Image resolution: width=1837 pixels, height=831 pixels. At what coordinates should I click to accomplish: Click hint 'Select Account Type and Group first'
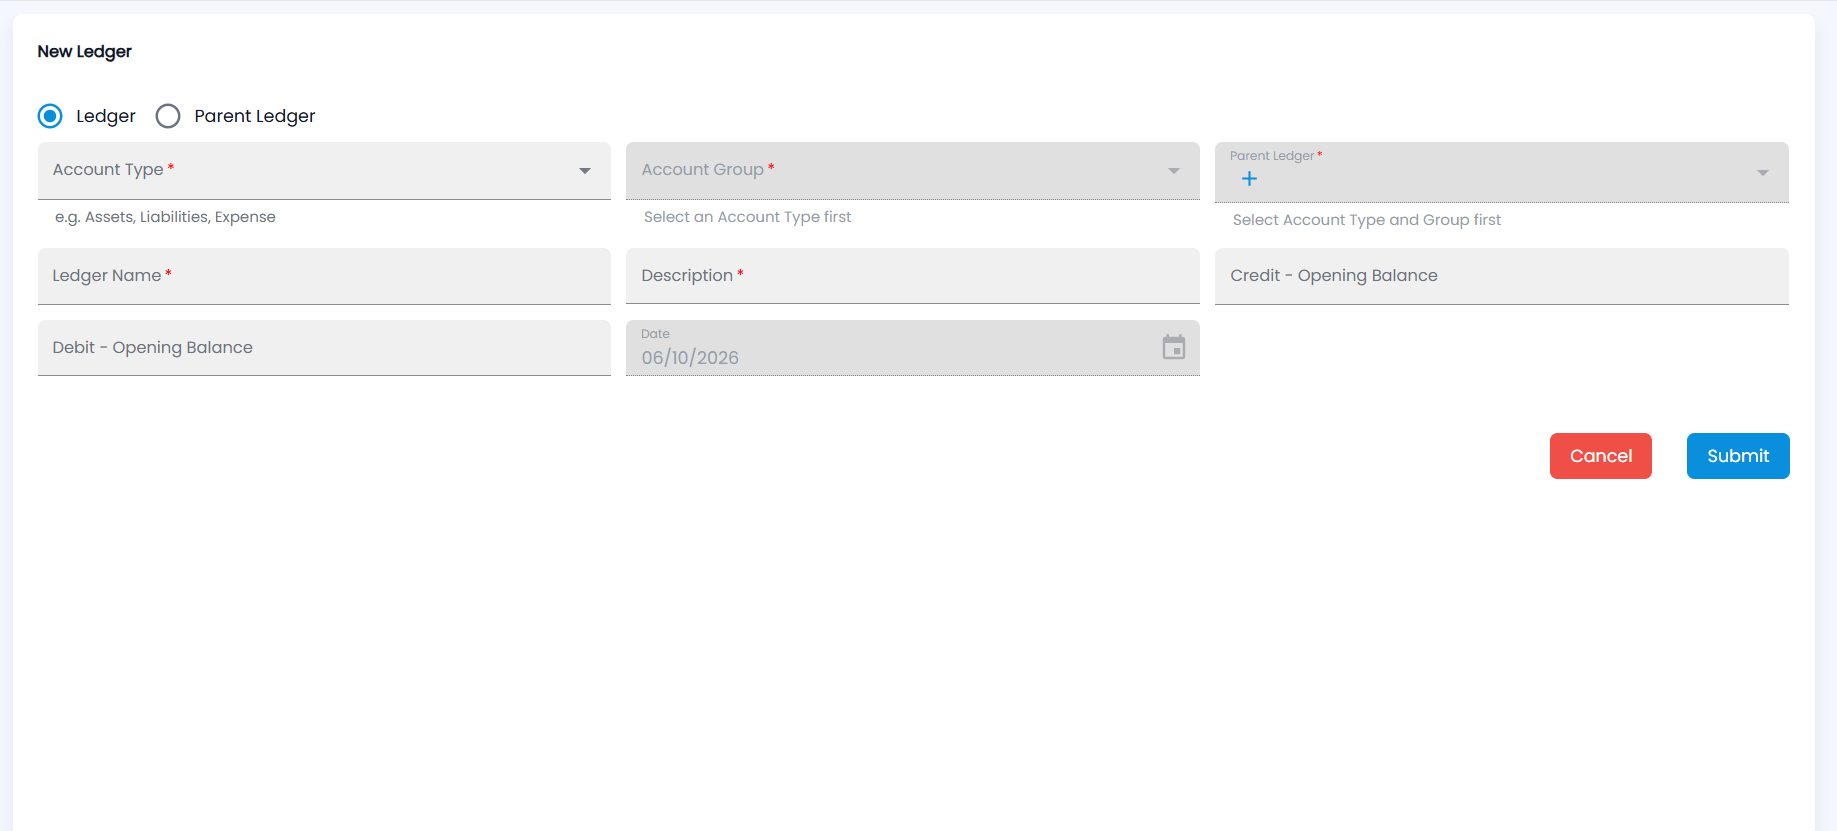click(x=1366, y=220)
